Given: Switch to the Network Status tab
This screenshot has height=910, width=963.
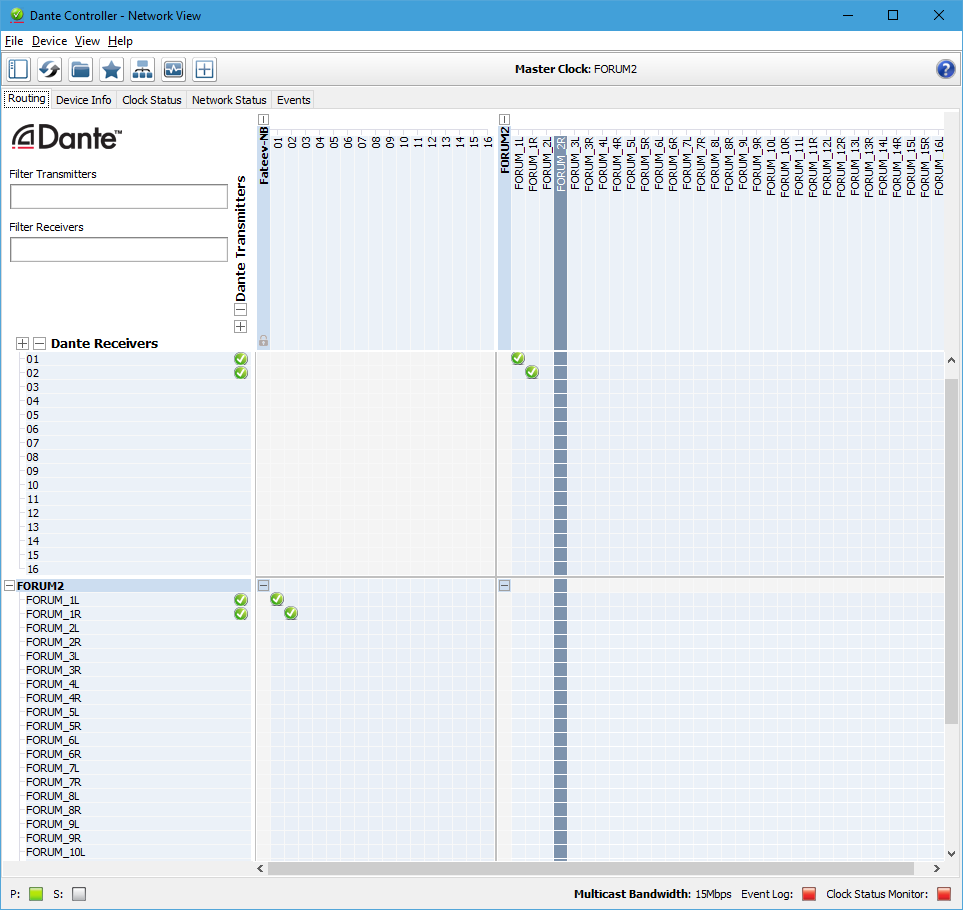Looking at the screenshot, I should [229, 99].
